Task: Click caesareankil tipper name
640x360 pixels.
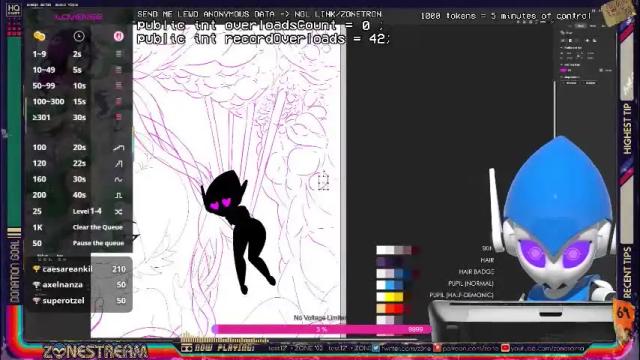Action: click(67, 269)
